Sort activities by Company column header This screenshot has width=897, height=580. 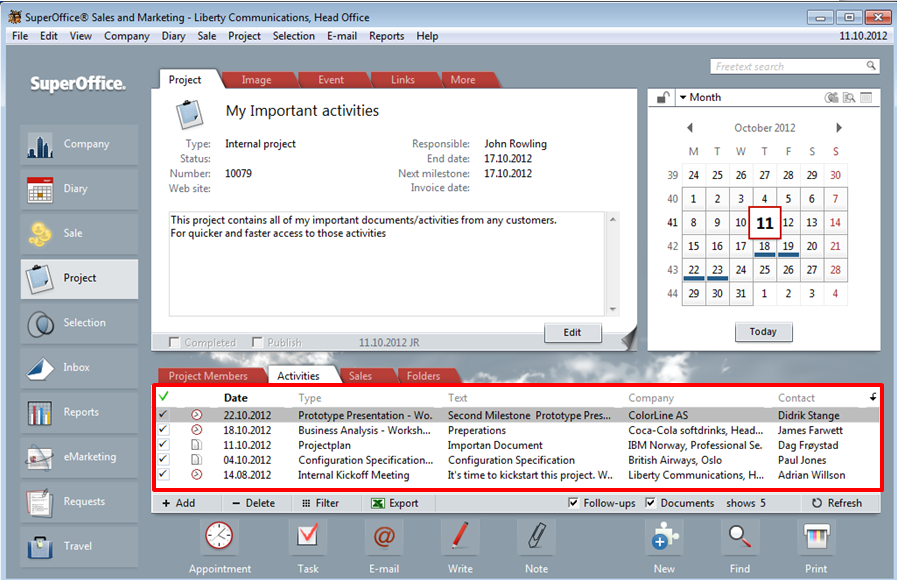pos(651,398)
